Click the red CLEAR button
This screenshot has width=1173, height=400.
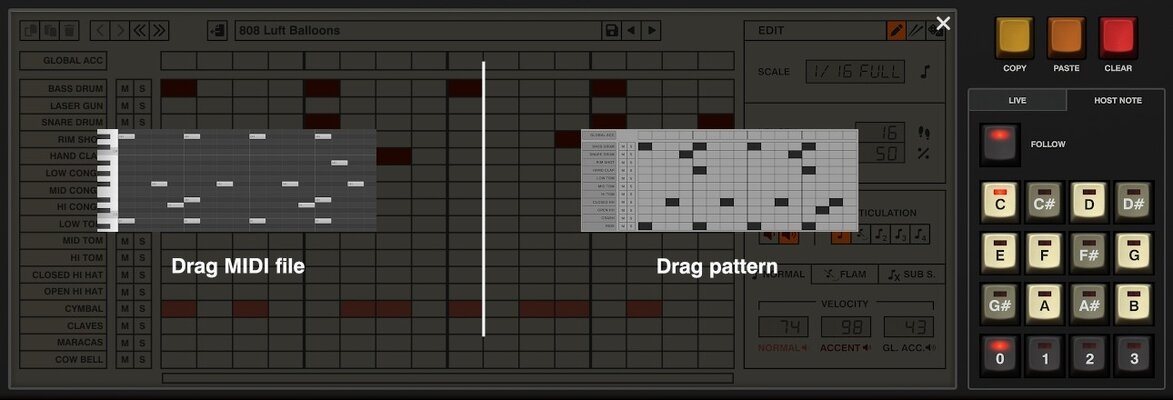(1118, 38)
